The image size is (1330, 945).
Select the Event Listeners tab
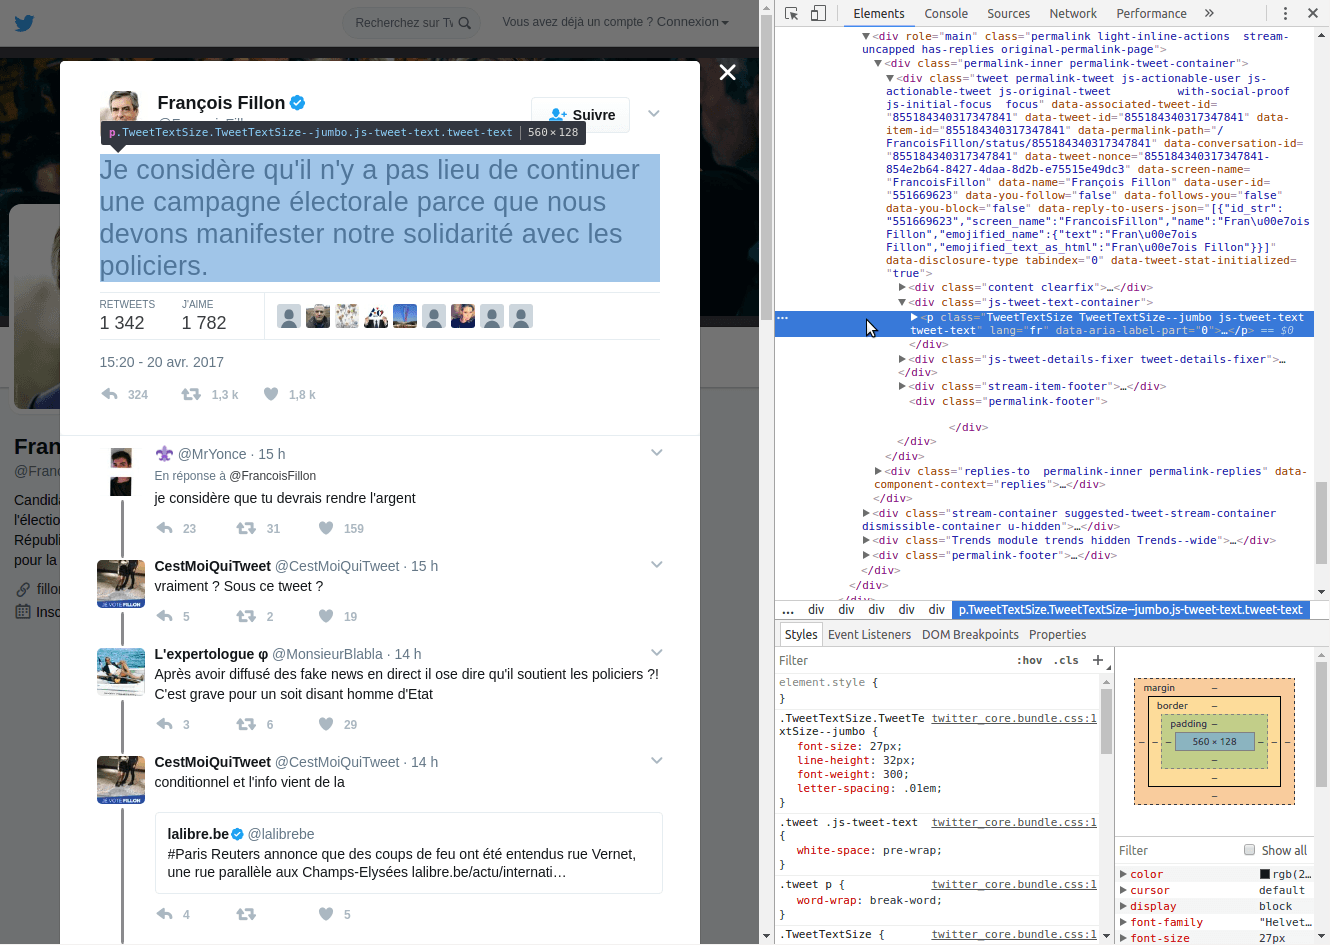pos(869,634)
